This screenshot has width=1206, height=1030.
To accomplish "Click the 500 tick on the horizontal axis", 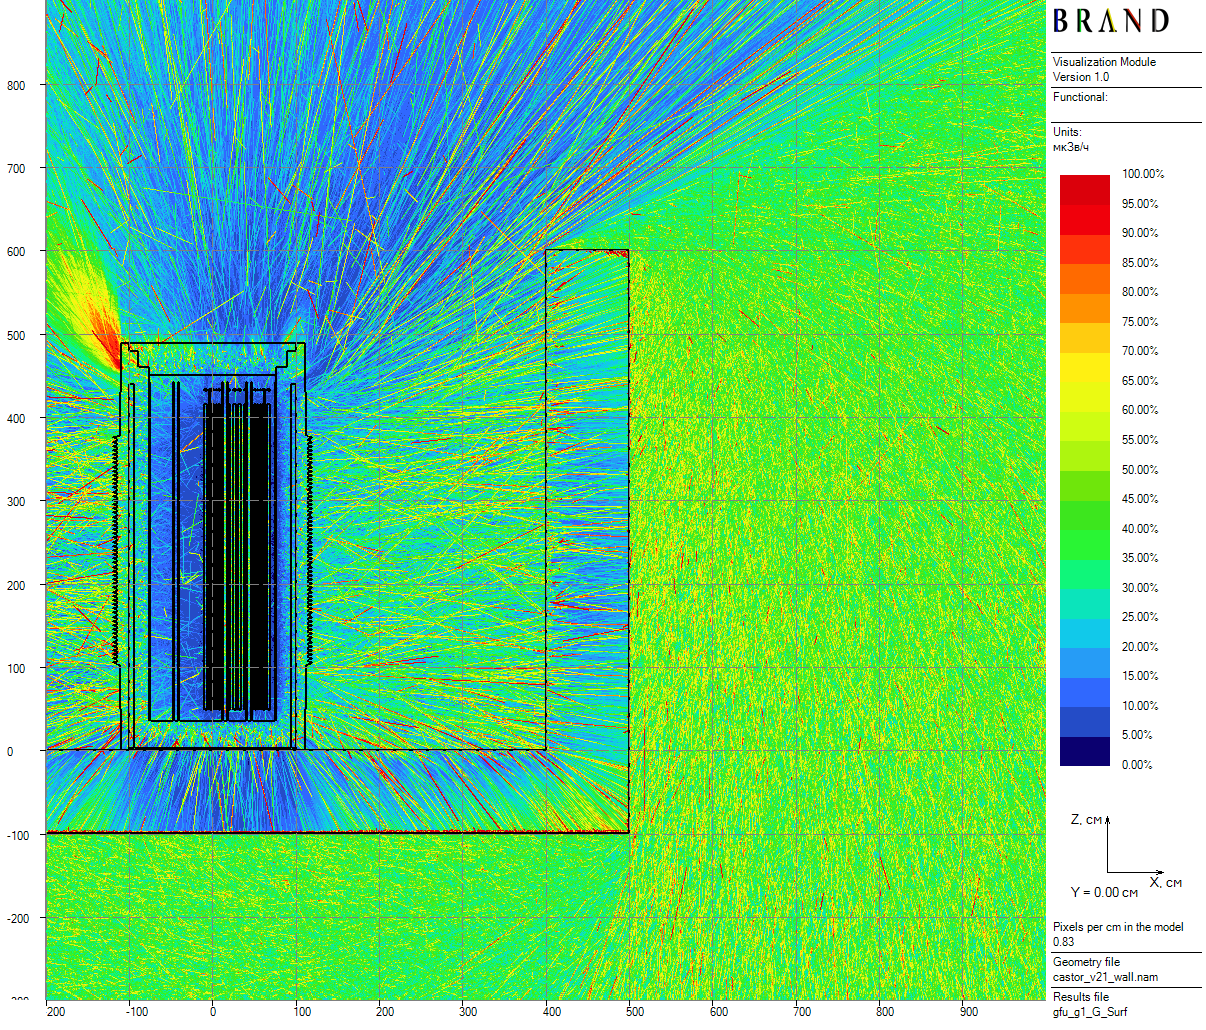I will (635, 1011).
